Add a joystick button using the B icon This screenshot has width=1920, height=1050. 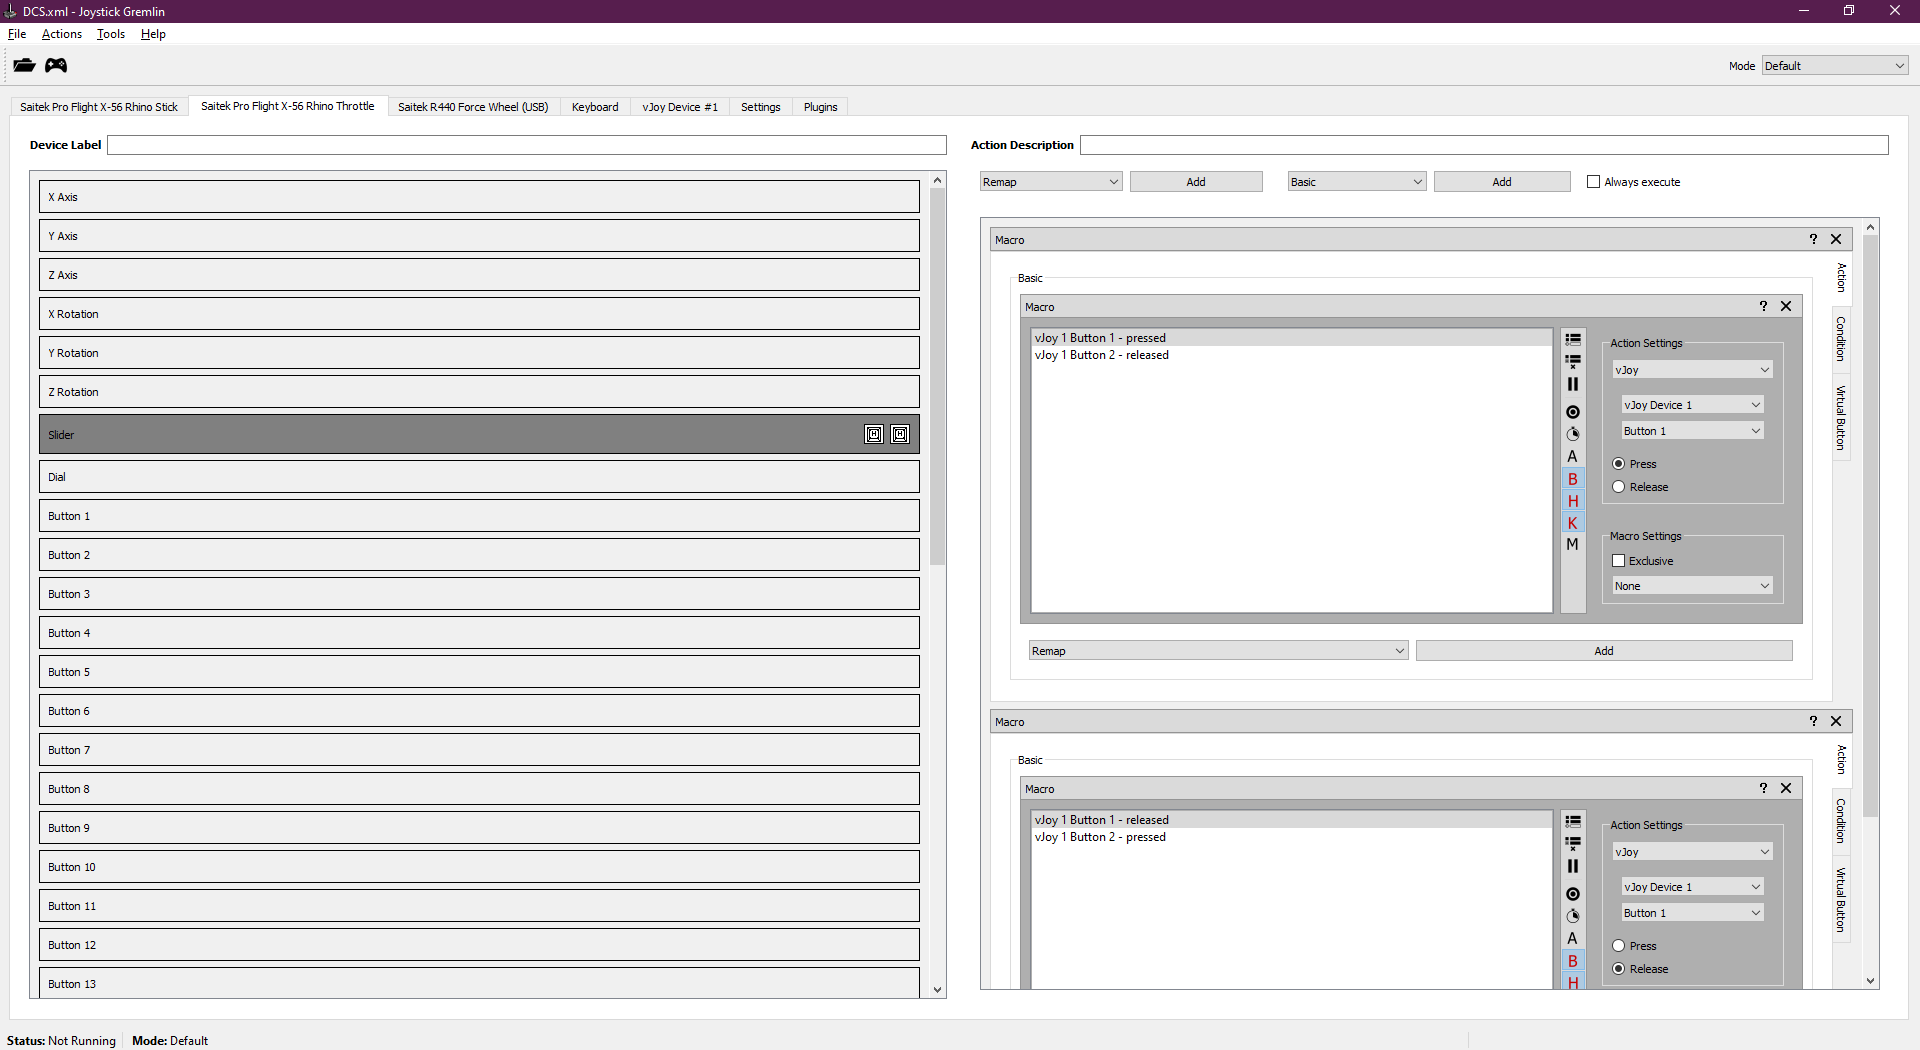click(1572, 479)
